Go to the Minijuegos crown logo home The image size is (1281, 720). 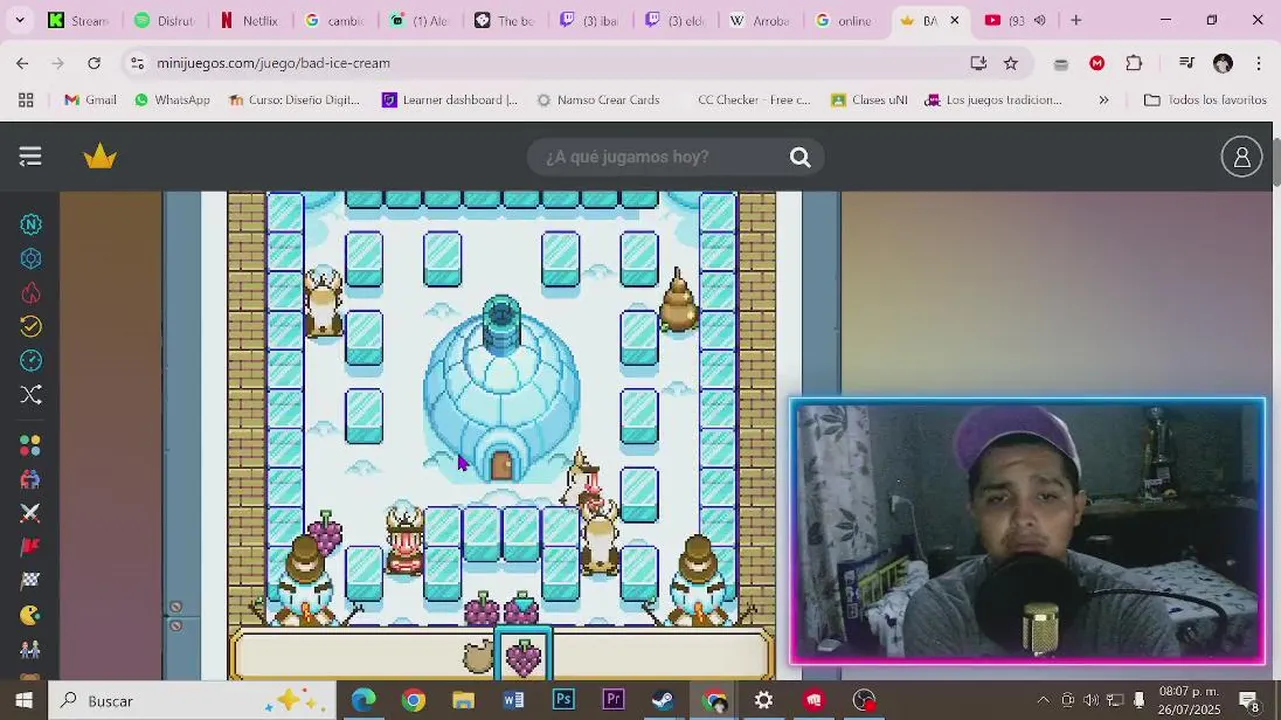click(100, 157)
